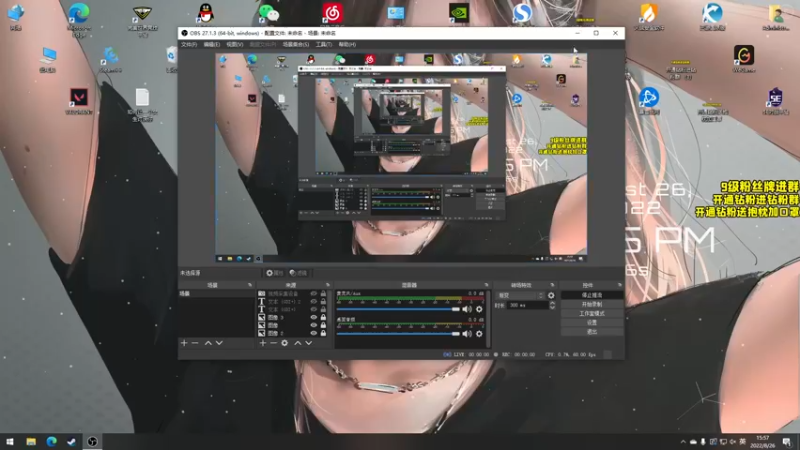Pop out the Scenes dock panel

[x=249, y=285]
